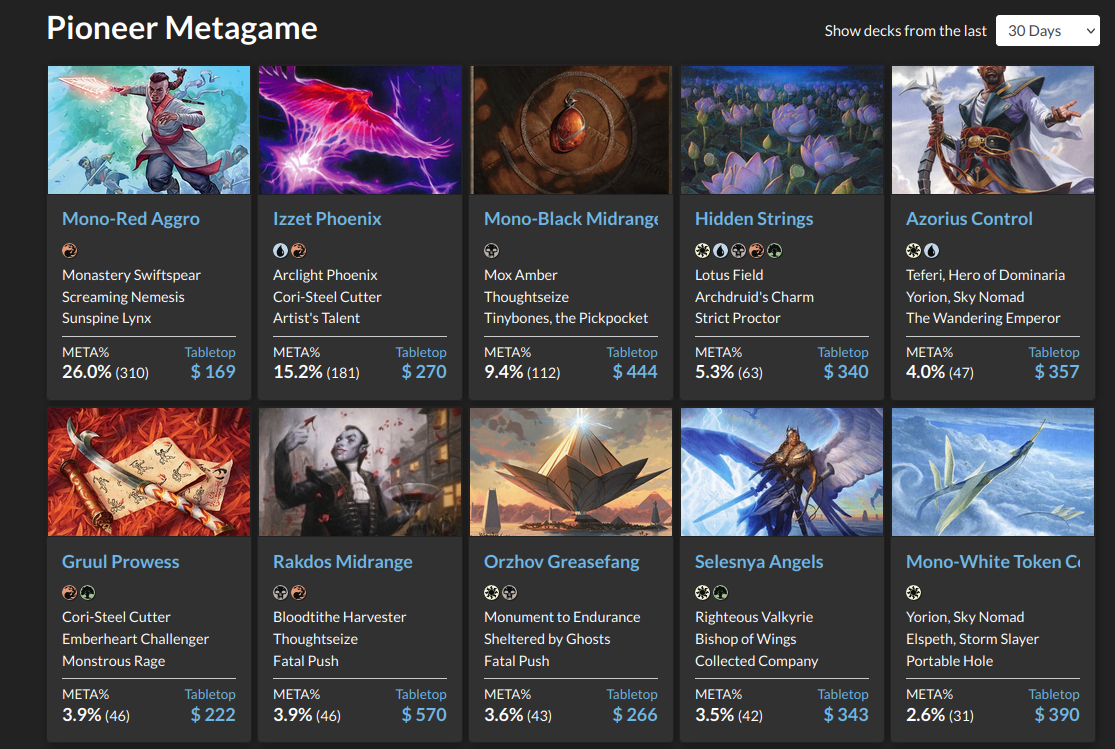Click the $ 444 Tabletop price

coord(635,372)
